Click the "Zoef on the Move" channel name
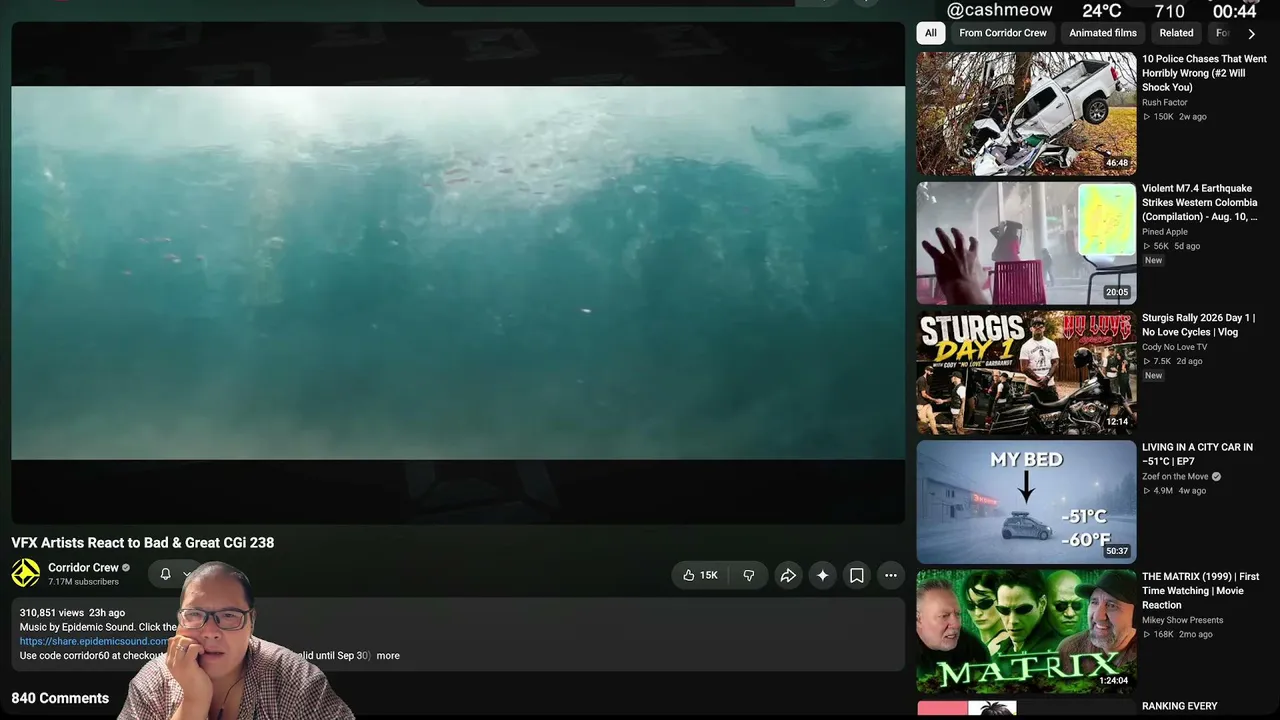 coord(1175,477)
